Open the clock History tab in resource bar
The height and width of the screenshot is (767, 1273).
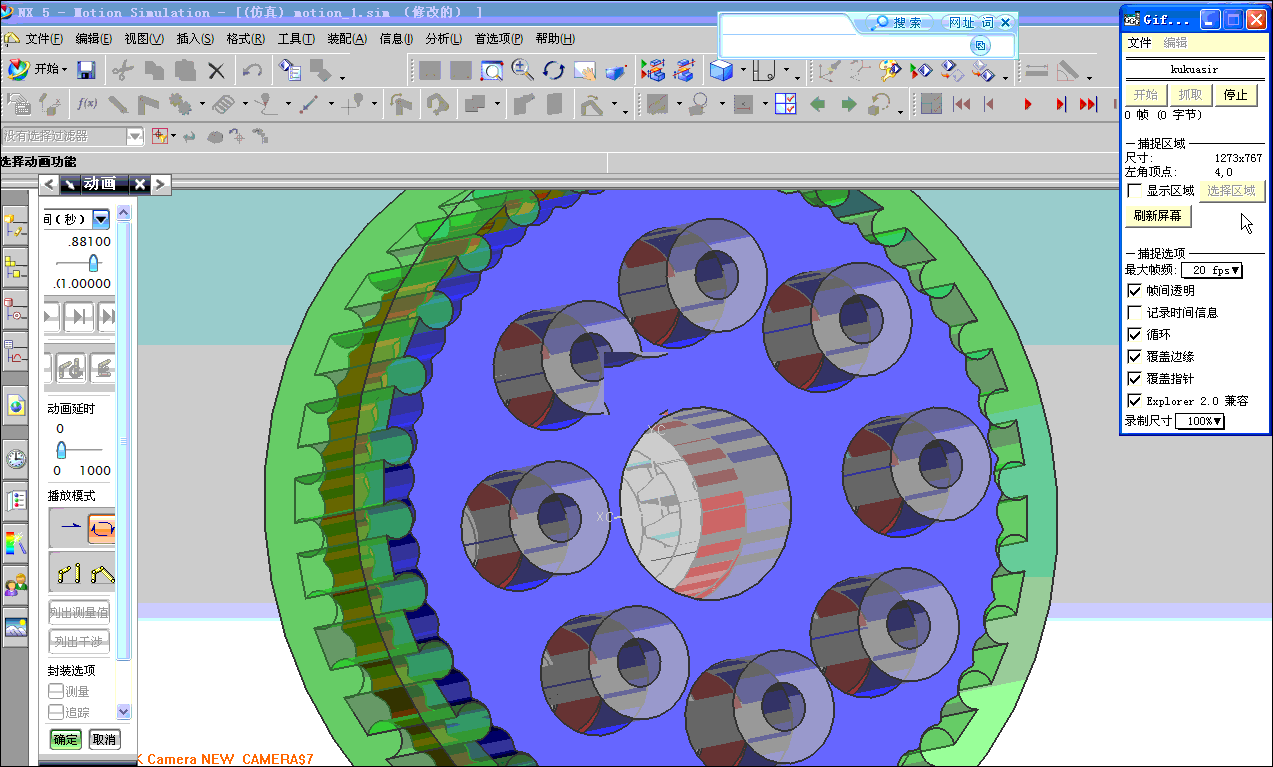tap(15, 459)
